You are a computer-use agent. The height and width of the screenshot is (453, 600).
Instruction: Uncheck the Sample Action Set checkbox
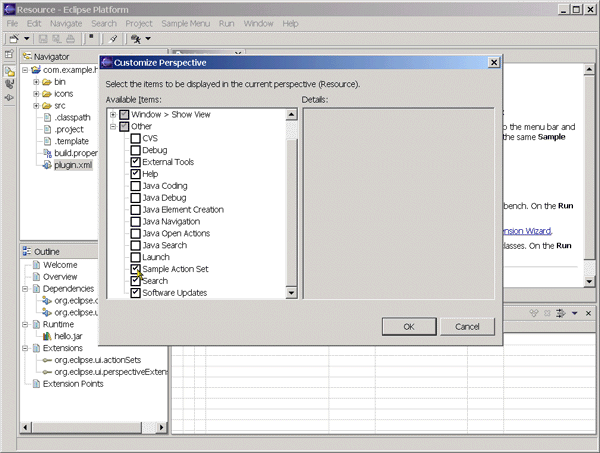135,269
